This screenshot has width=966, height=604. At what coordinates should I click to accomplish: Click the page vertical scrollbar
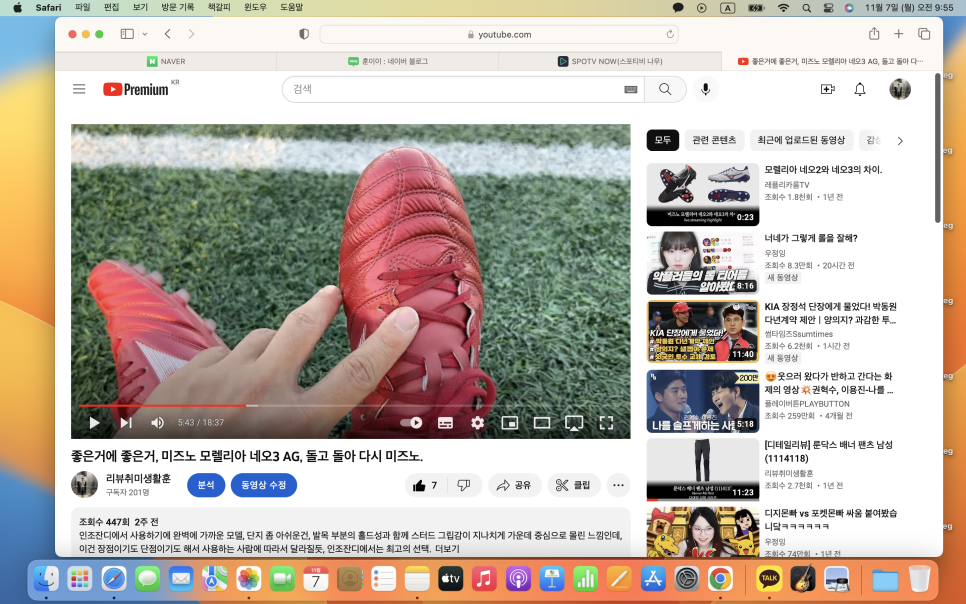tap(938, 148)
